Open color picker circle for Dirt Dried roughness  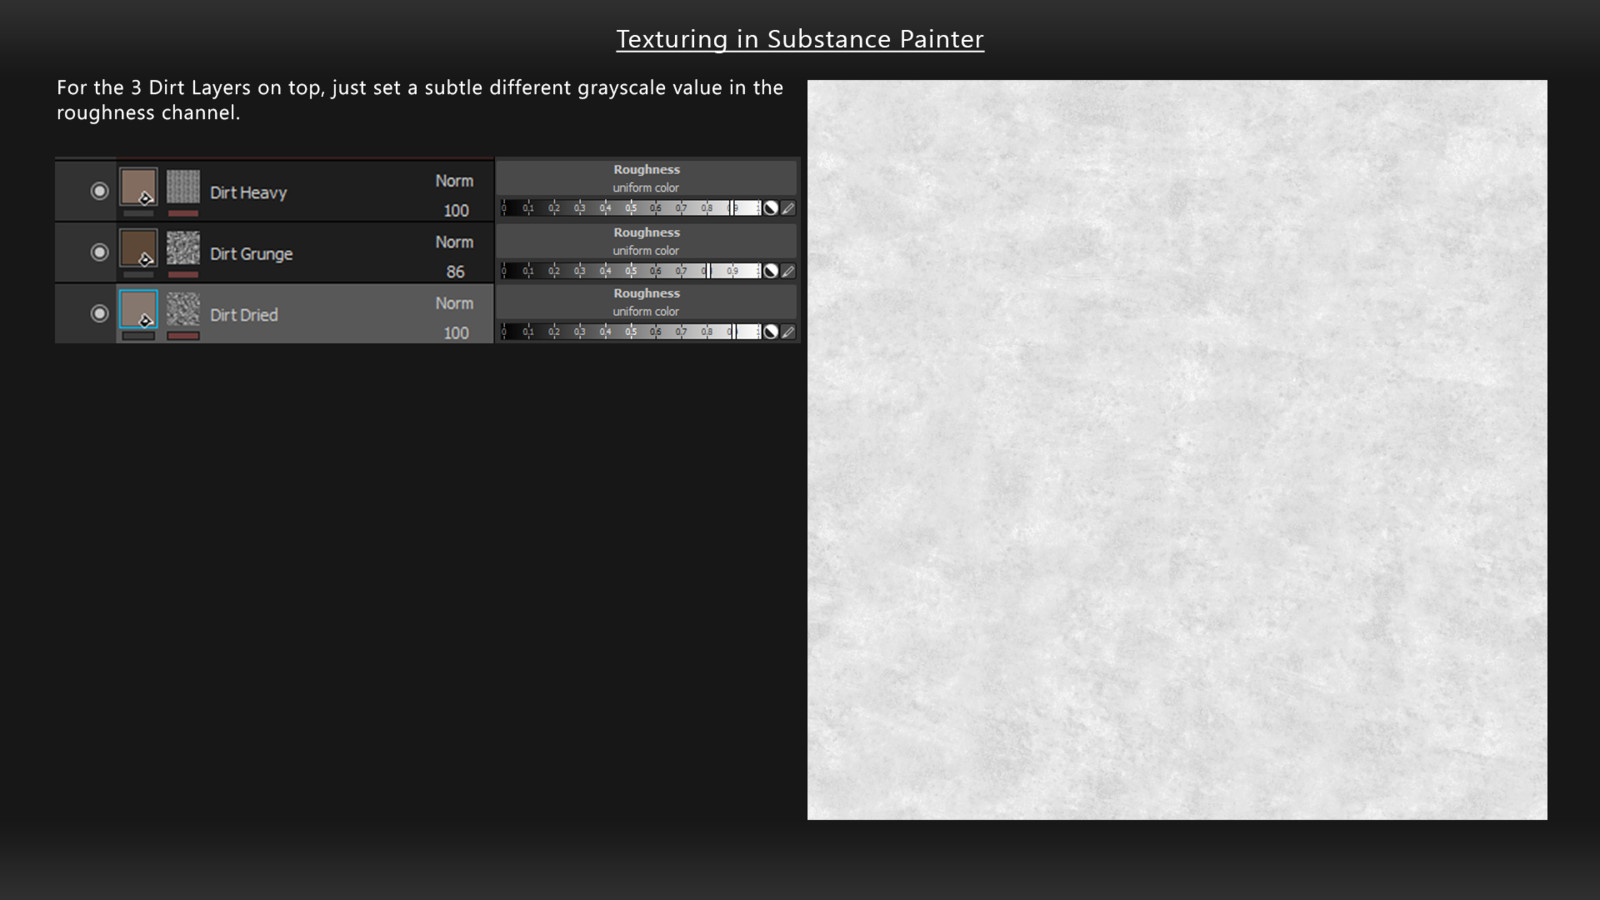[771, 331]
